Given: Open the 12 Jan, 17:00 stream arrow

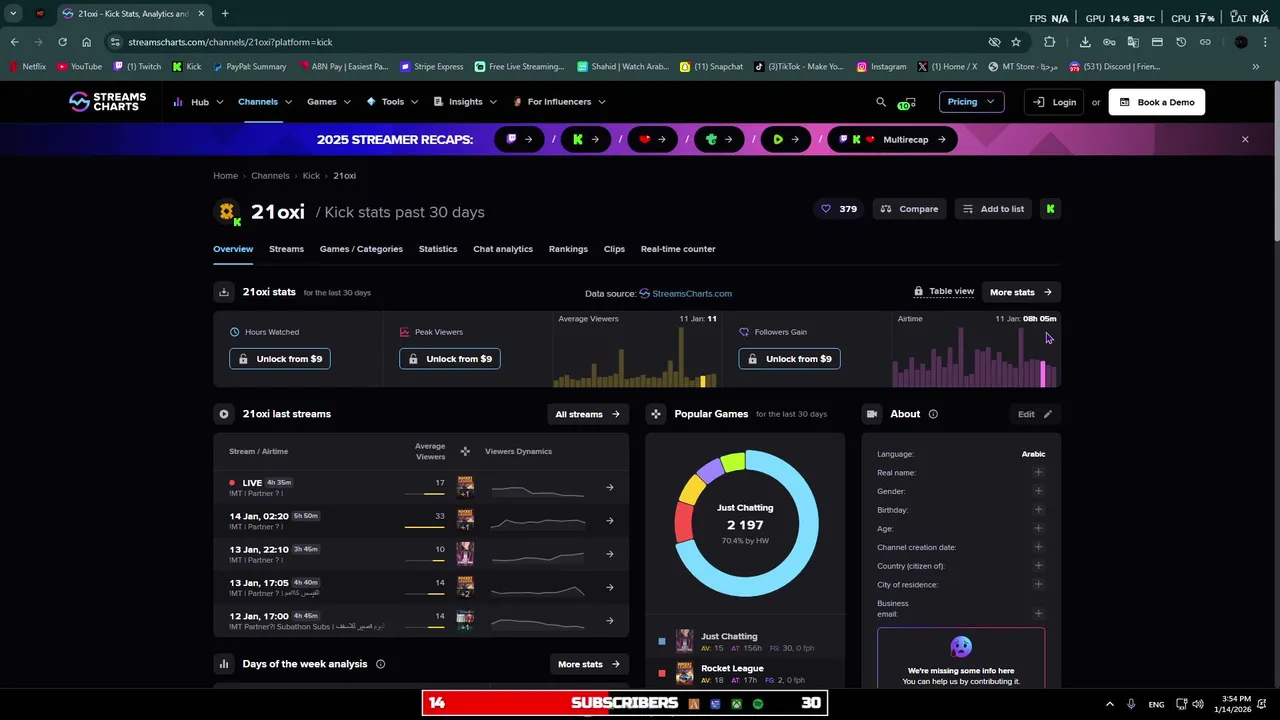Looking at the screenshot, I should click(610, 621).
